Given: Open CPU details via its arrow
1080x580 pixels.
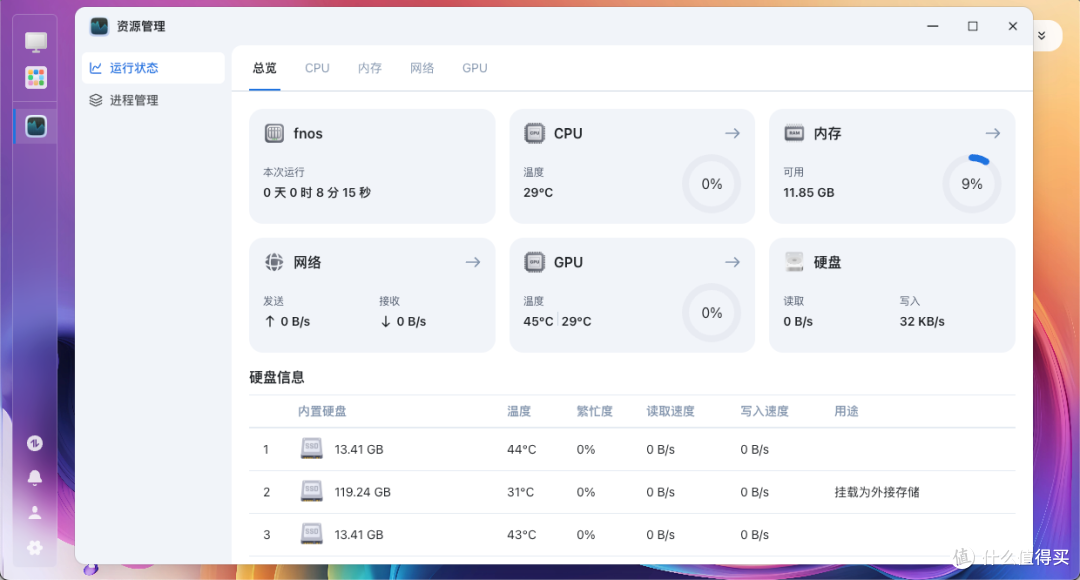Looking at the screenshot, I should (x=732, y=133).
